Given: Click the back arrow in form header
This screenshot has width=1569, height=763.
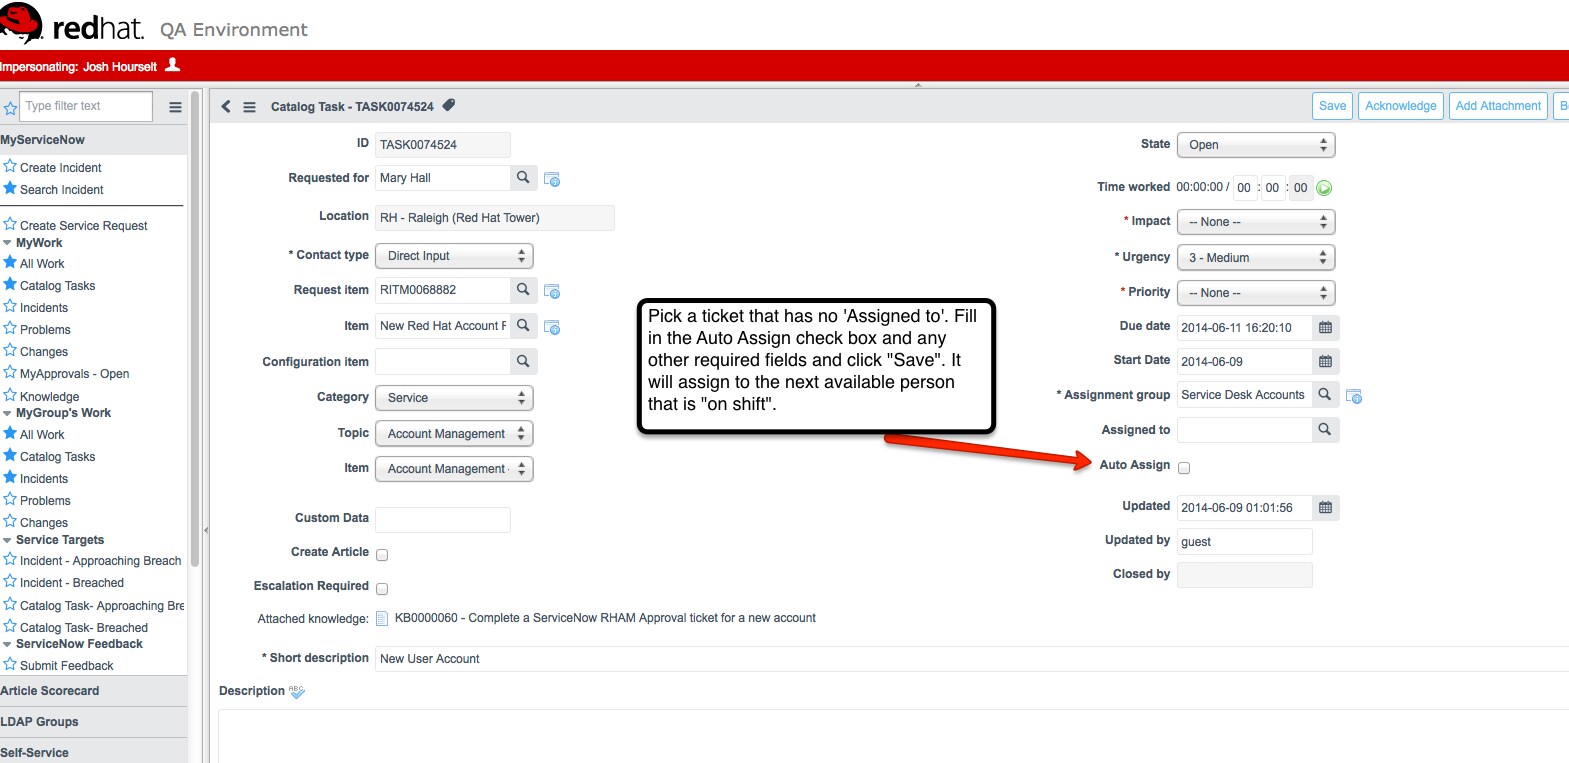Looking at the screenshot, I should click(226, 106).
